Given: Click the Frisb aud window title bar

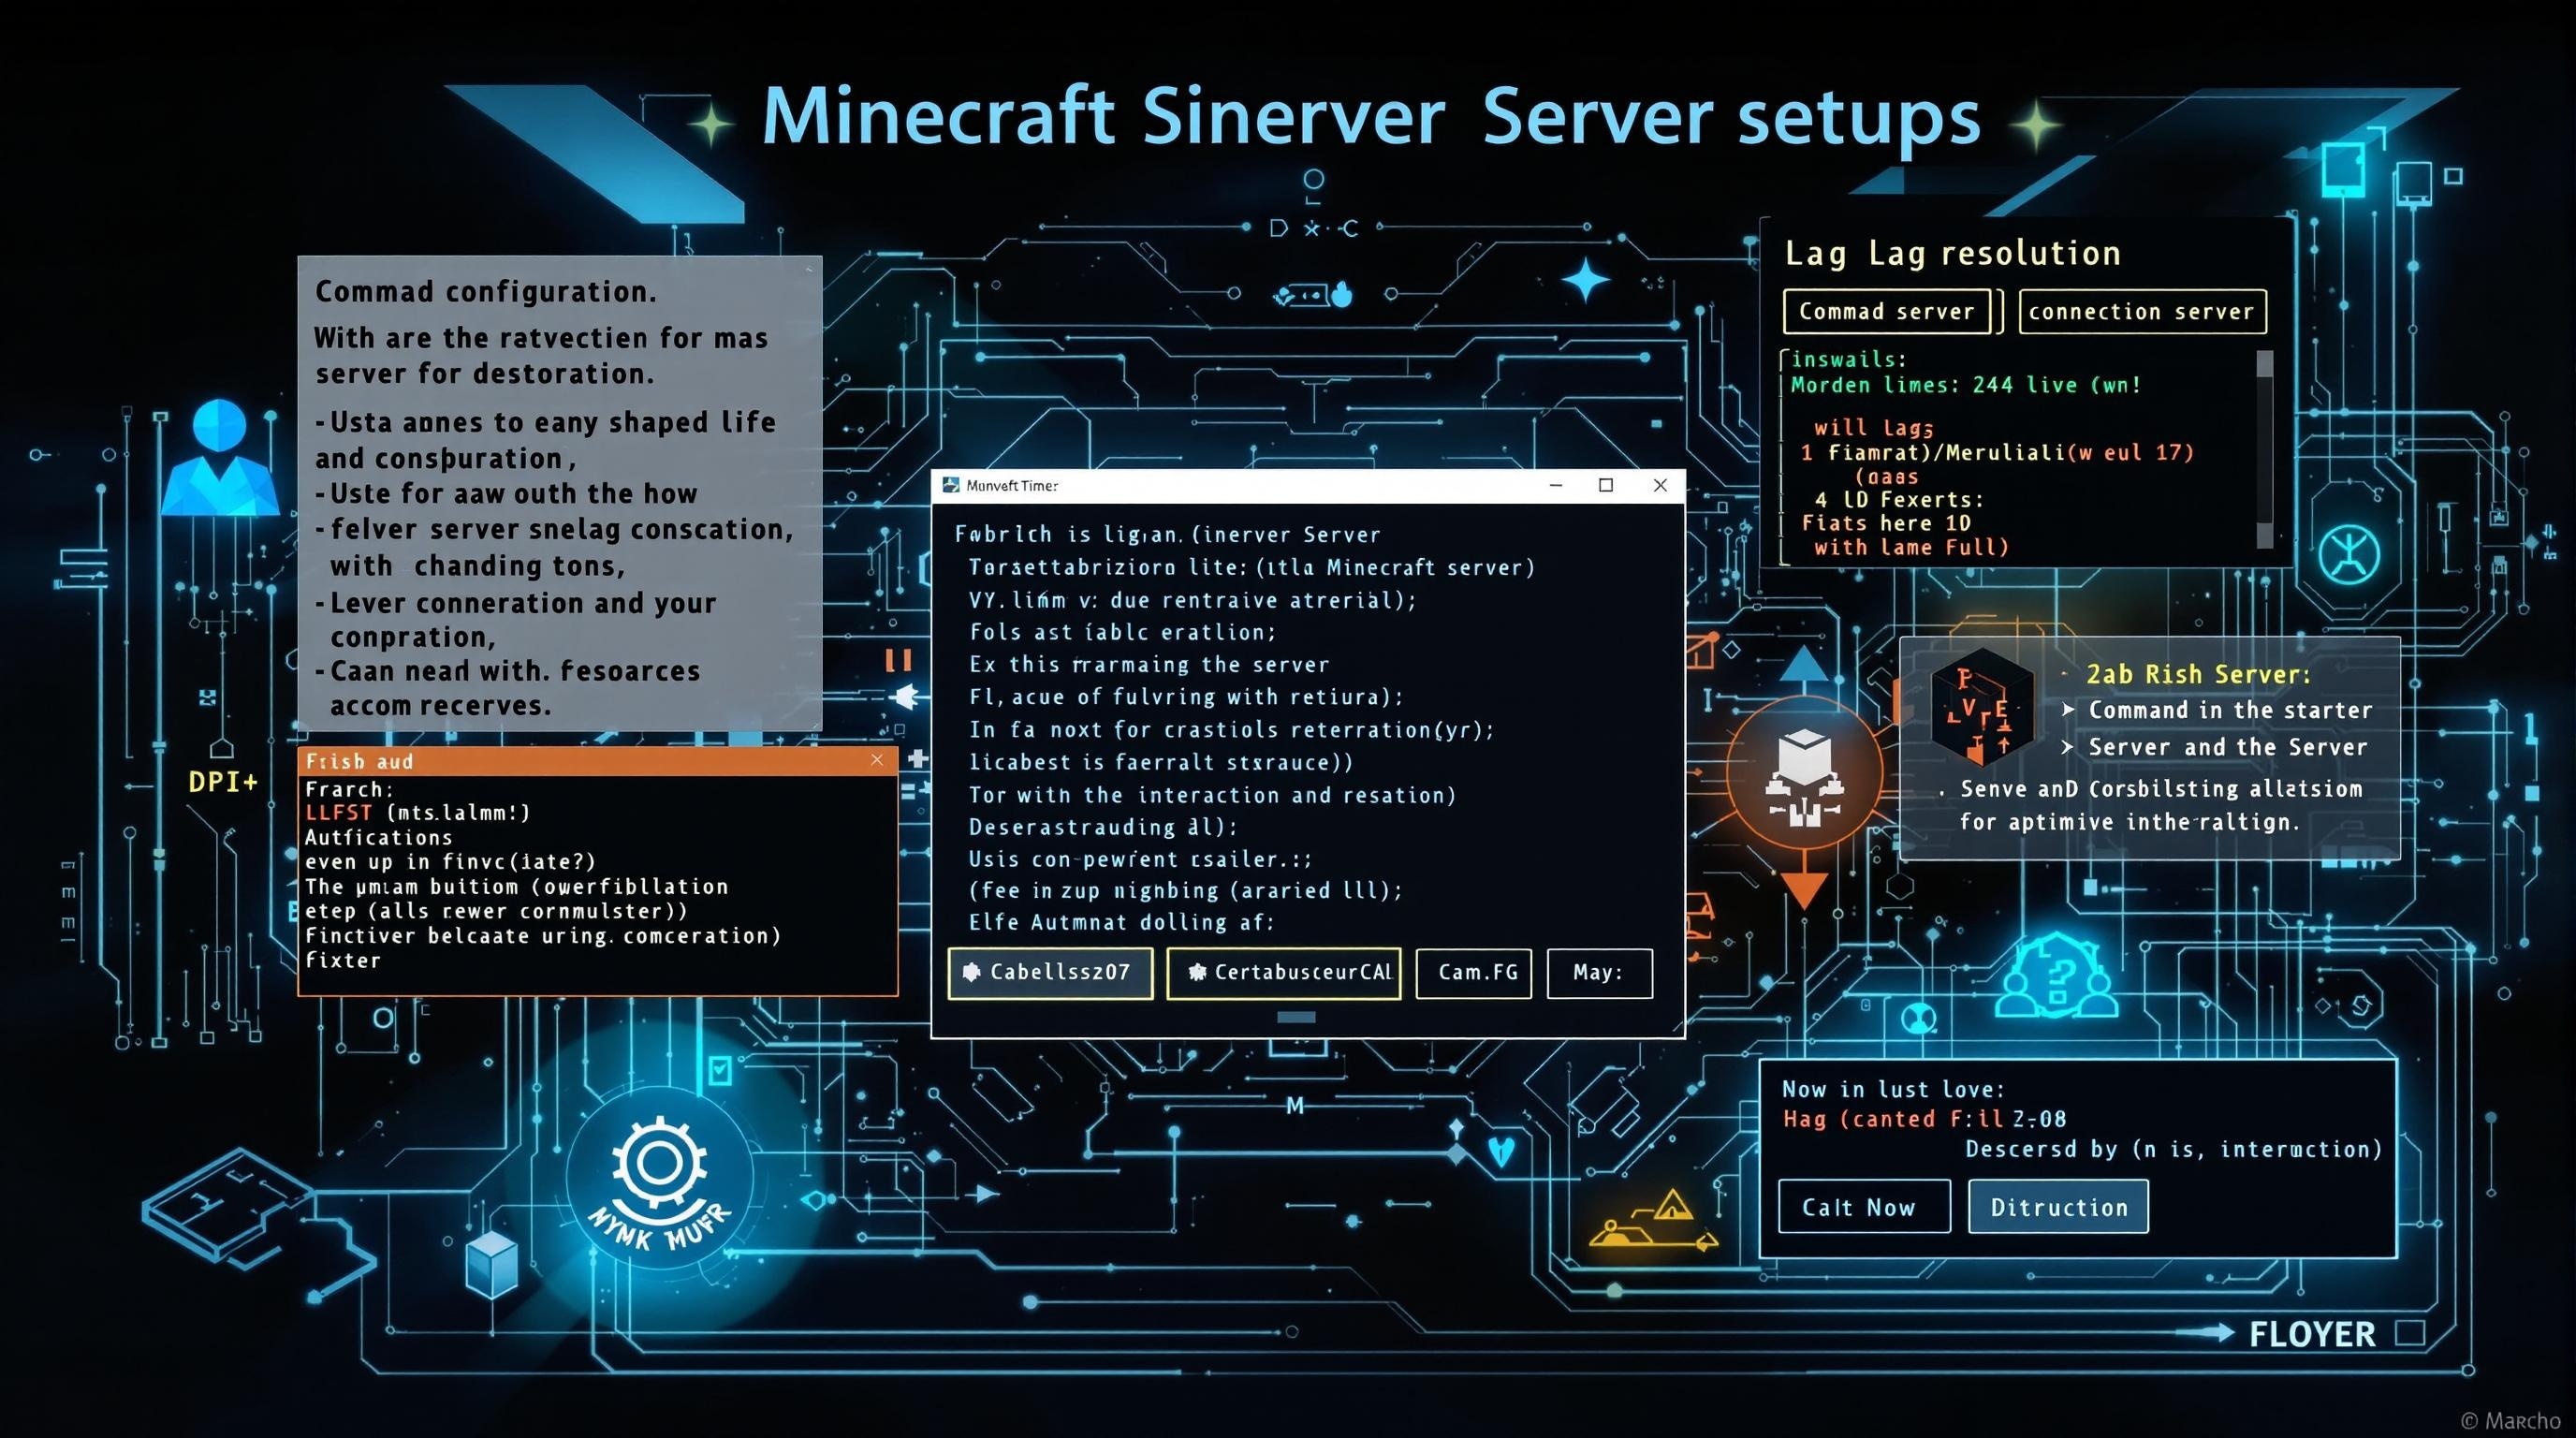Looking at the screenshot, I should tap(598, 761).
